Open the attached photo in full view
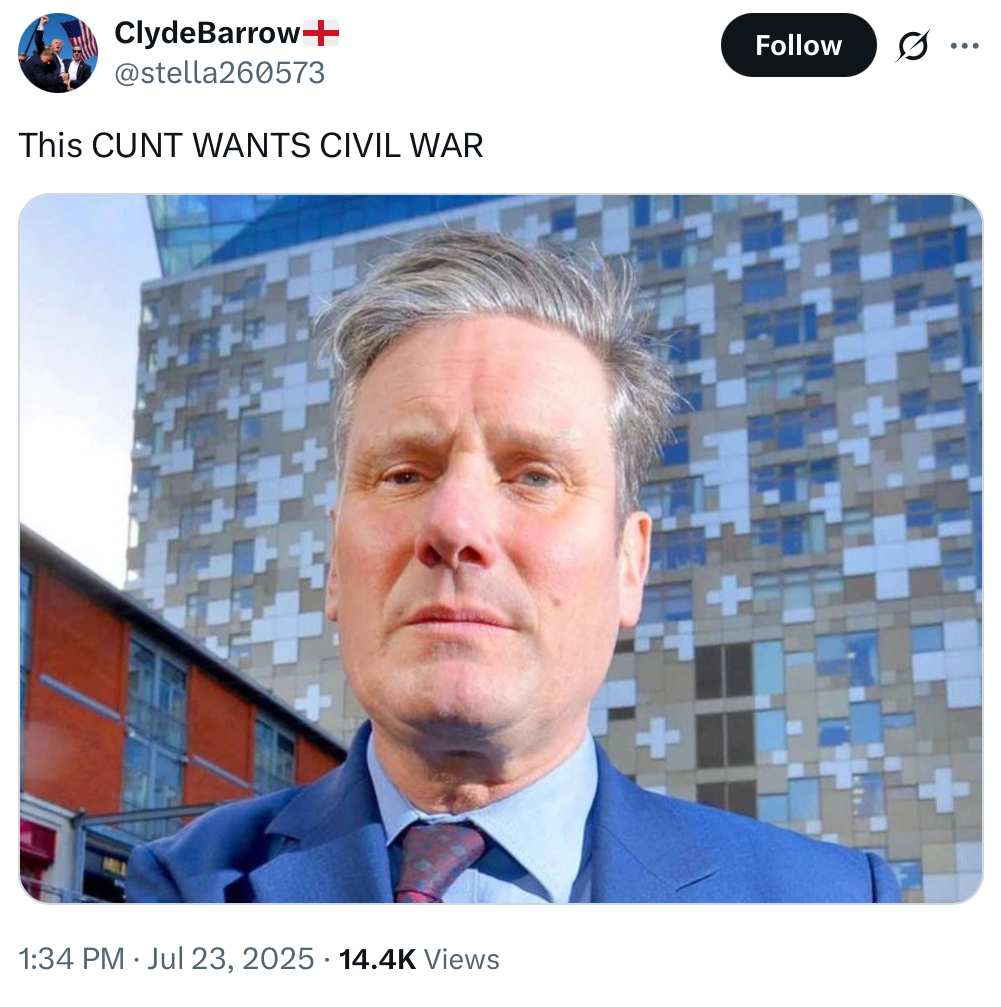1001x1007 pixels. point(501,549)
